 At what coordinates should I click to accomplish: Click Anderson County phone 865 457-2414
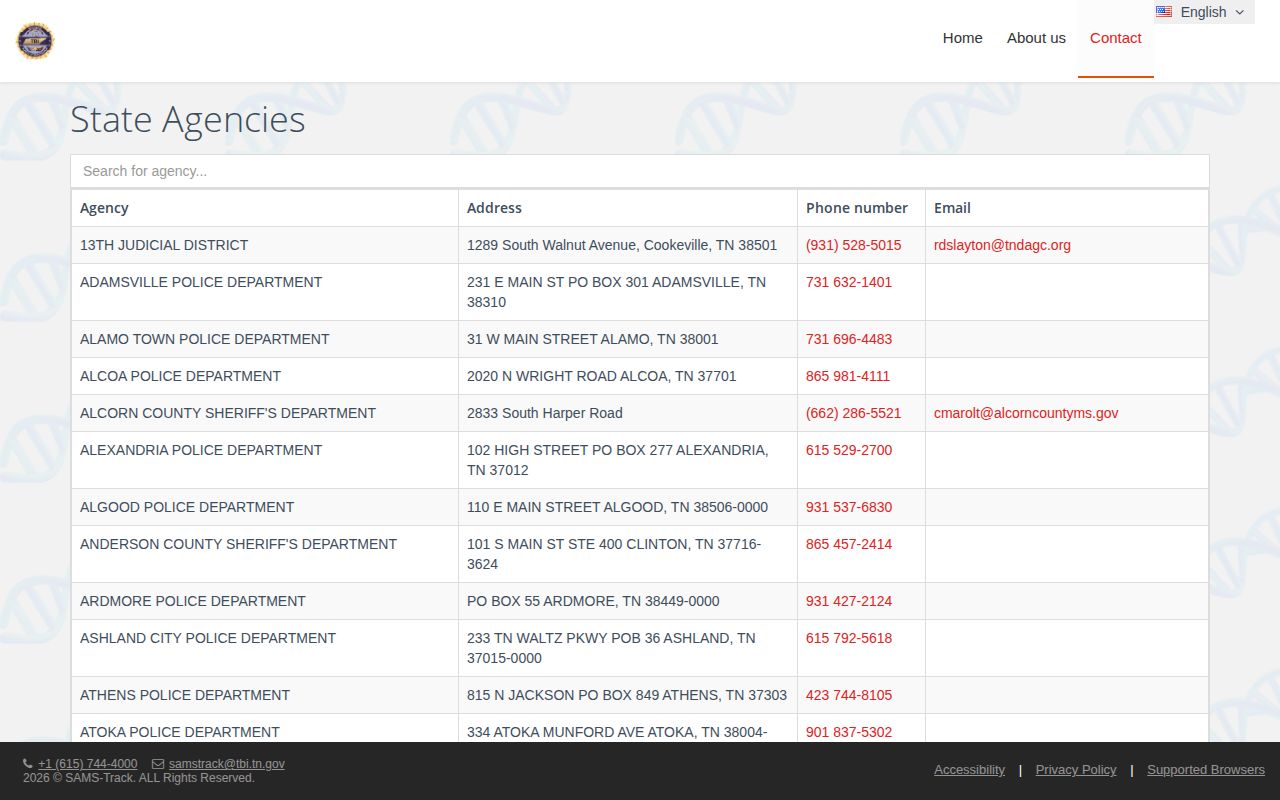849,544
